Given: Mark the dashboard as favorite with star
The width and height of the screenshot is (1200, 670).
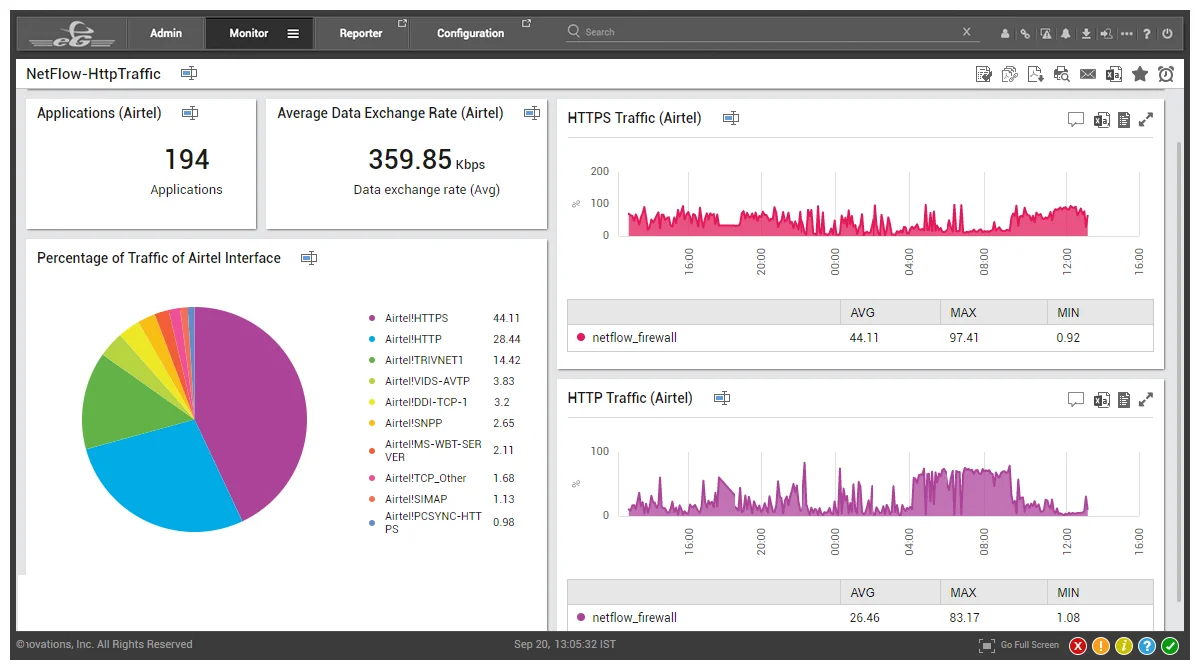Looking at the screenshot, I should point(1140,74).
